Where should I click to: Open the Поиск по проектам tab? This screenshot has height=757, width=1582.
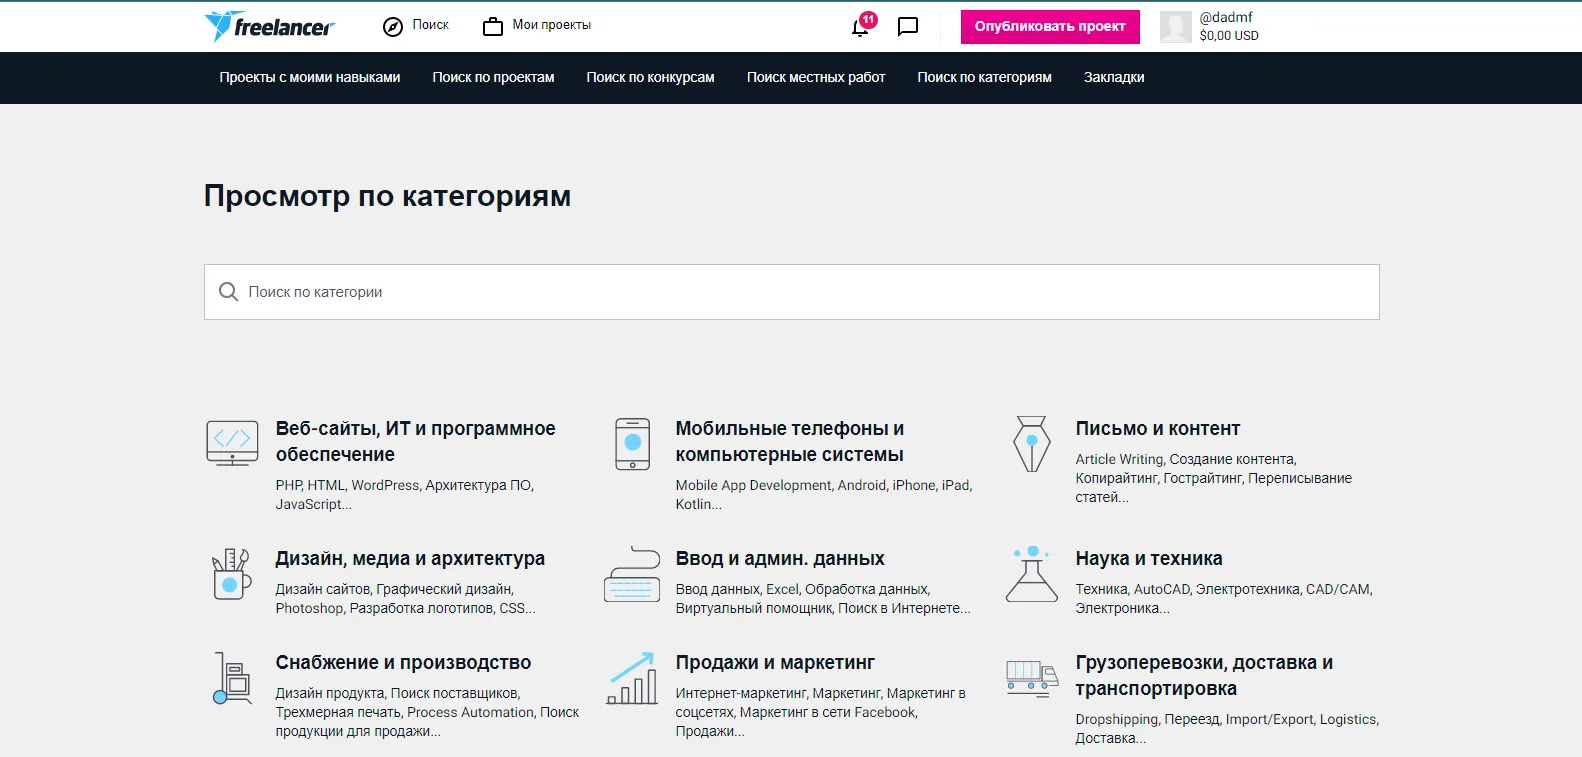(x=493, y=77)
